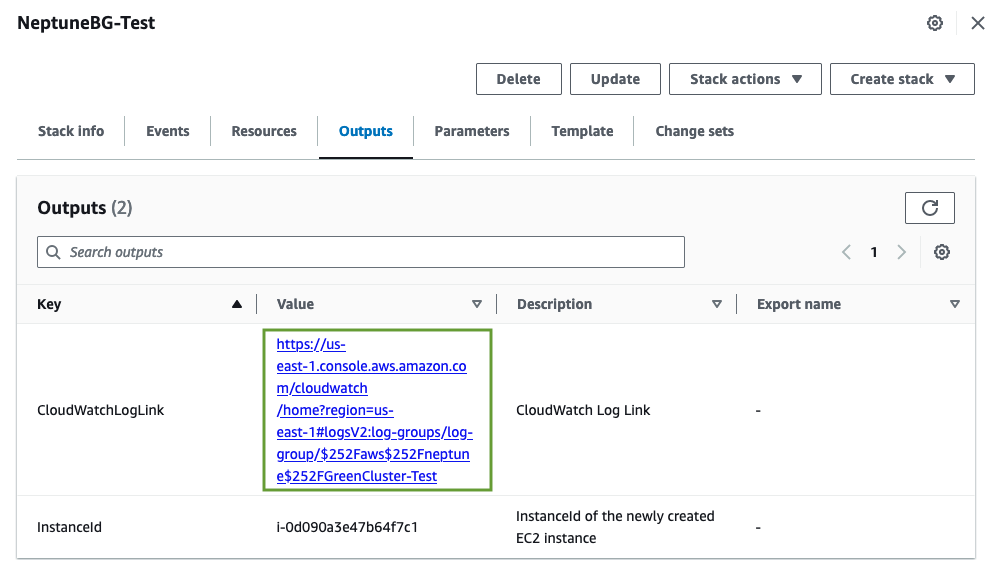The width and height of the screenshot is (994, 577).
Task: Switch to the Resources tab
Action: click(x=264, y=131)
